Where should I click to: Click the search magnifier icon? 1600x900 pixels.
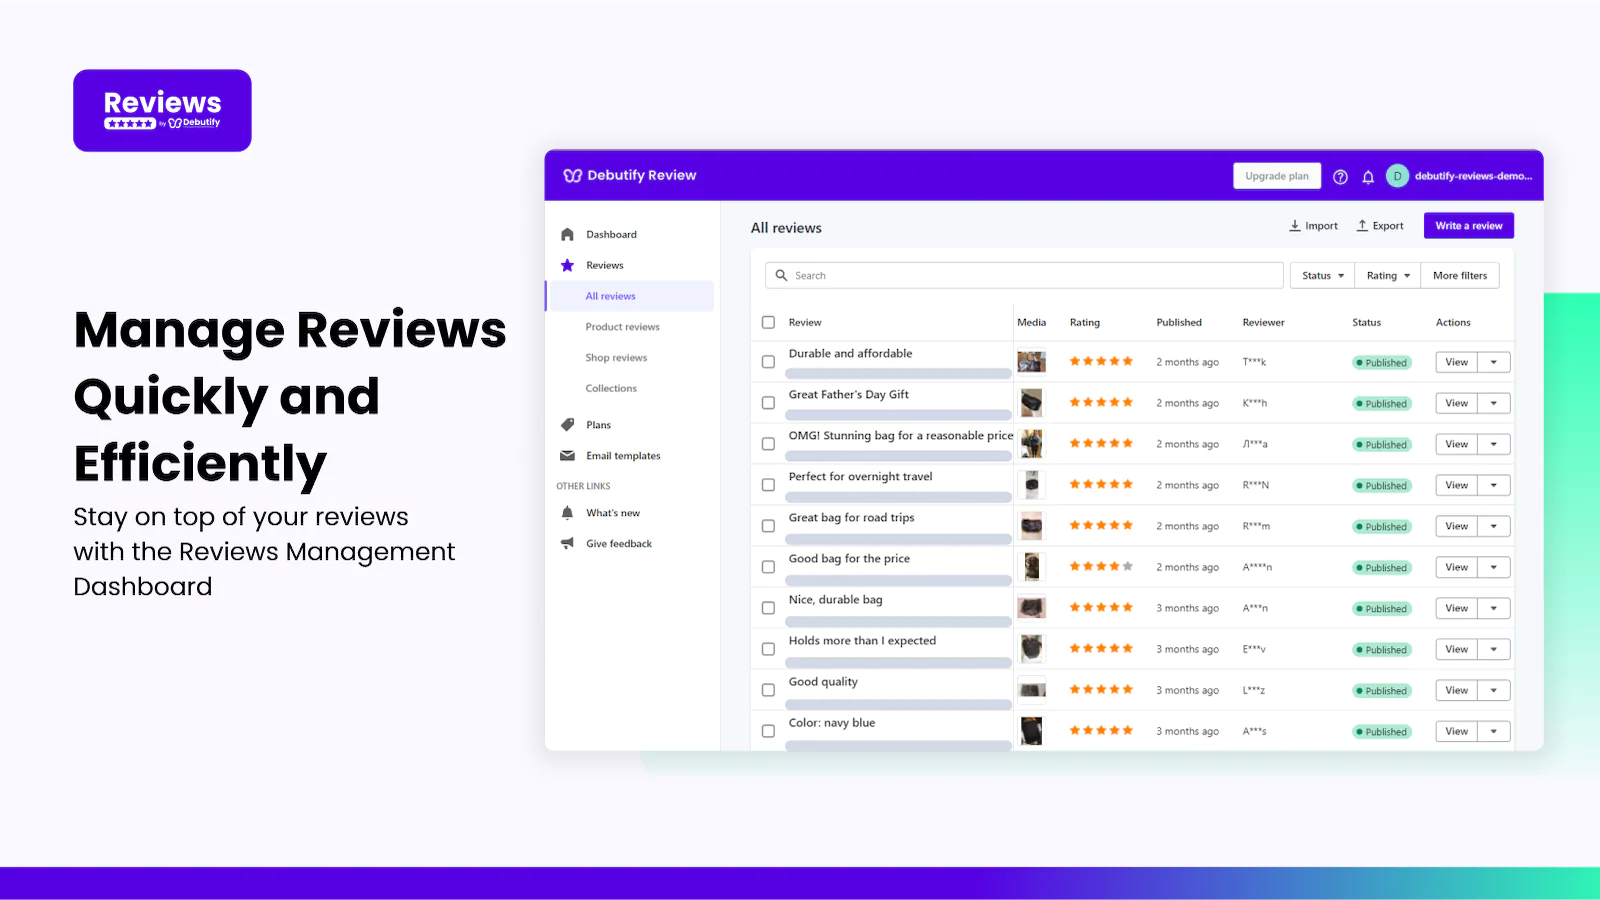point(782,275)
